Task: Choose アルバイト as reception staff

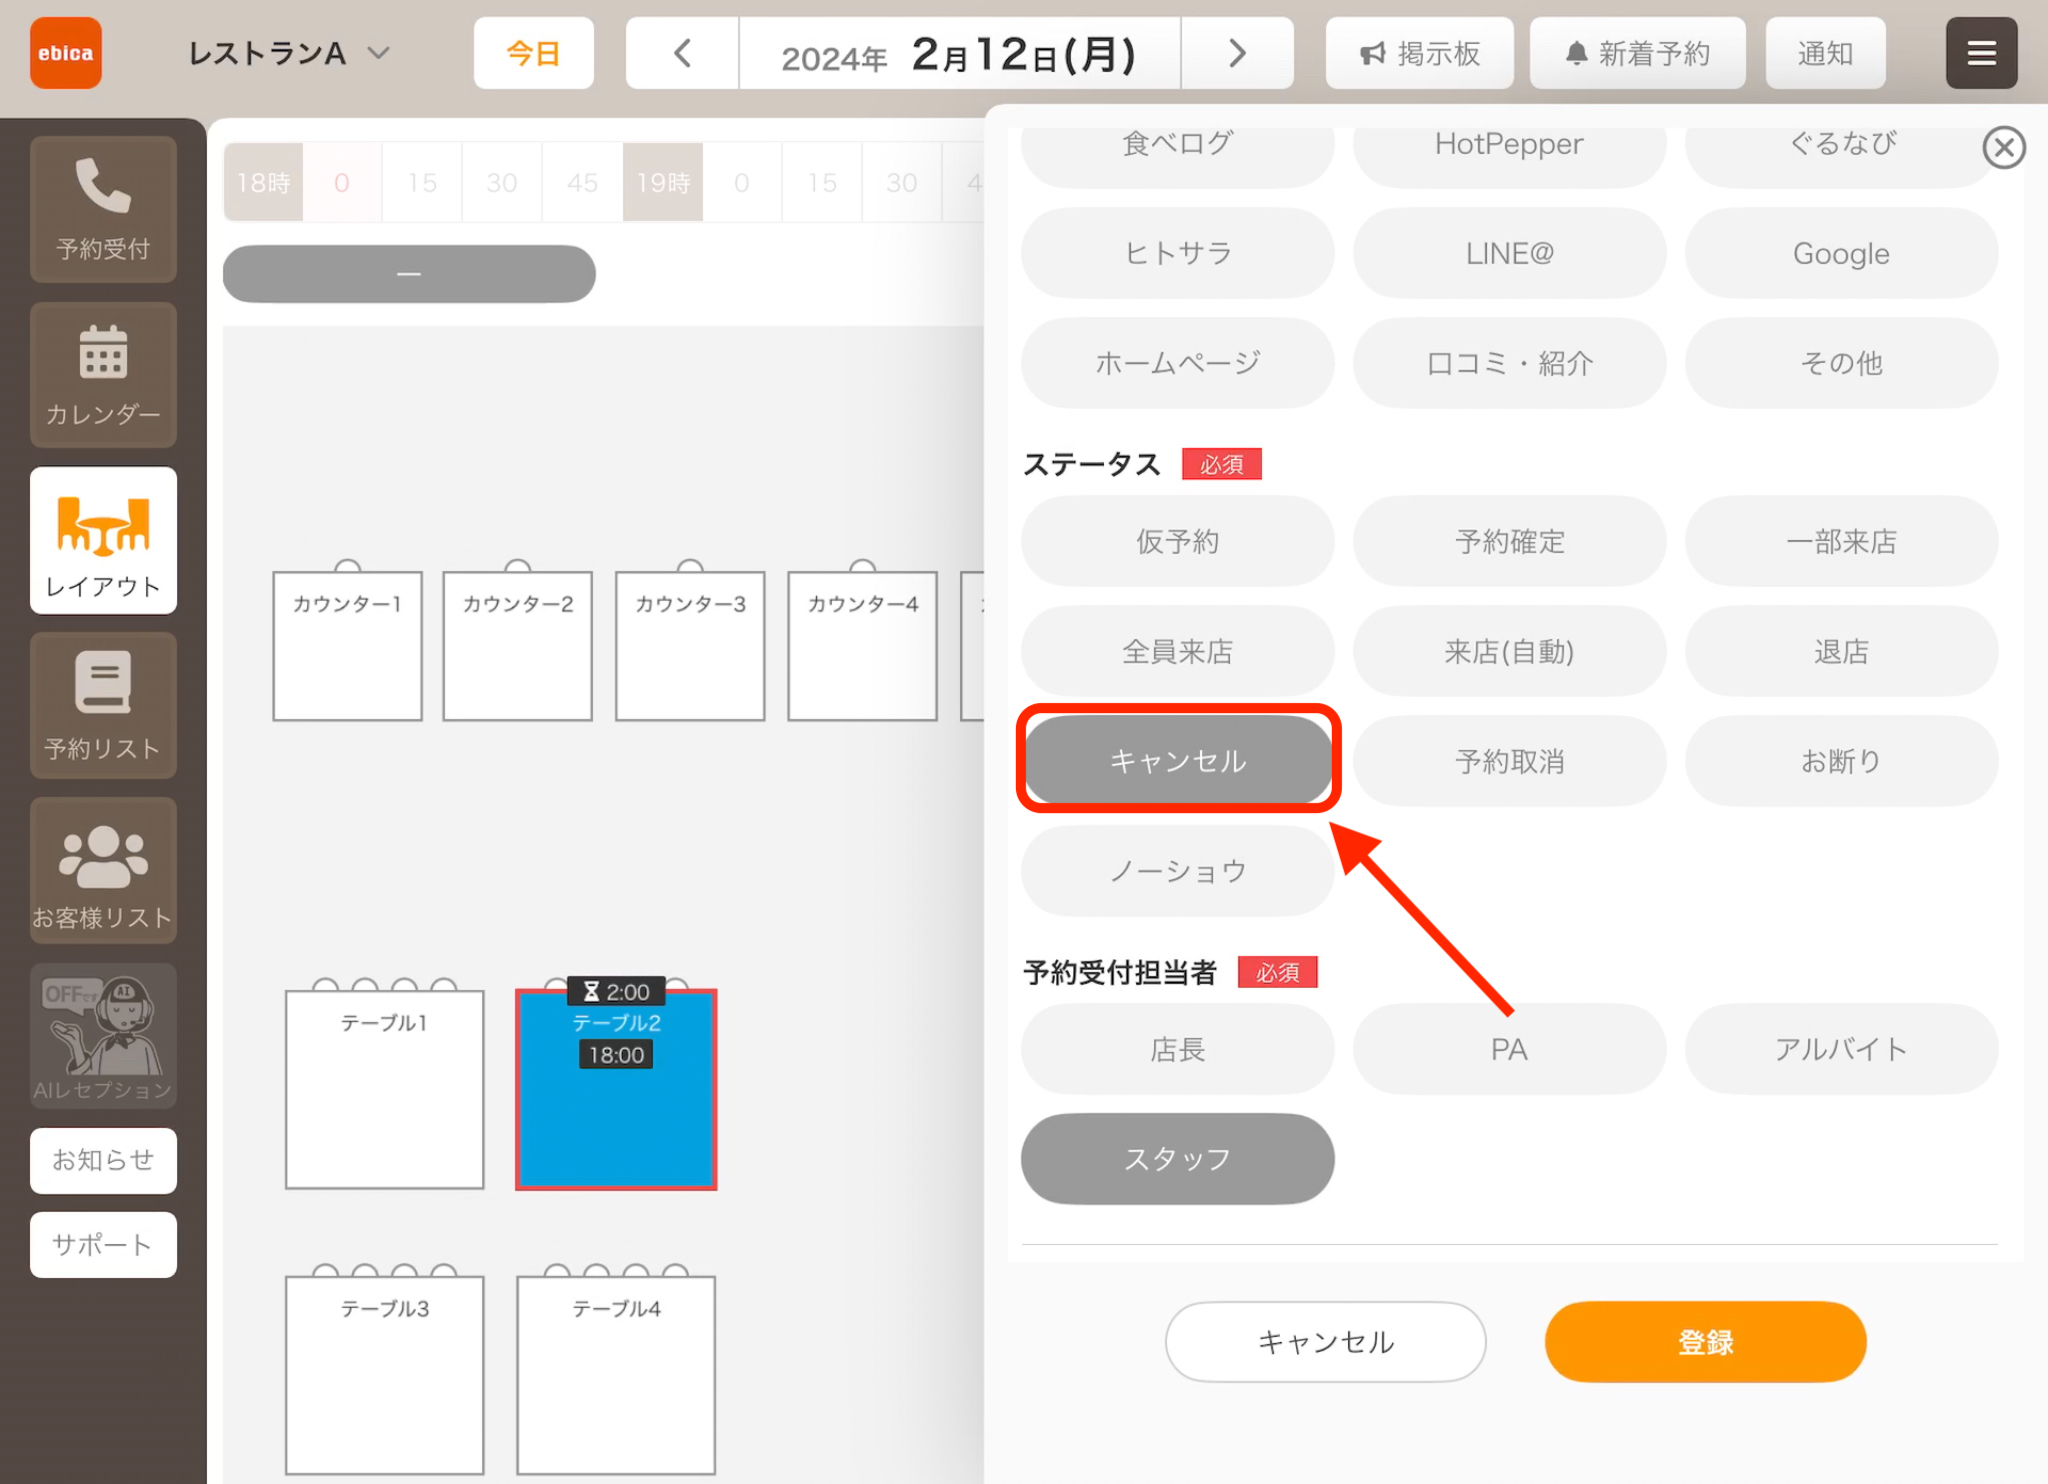Action: point(1841,1049)
